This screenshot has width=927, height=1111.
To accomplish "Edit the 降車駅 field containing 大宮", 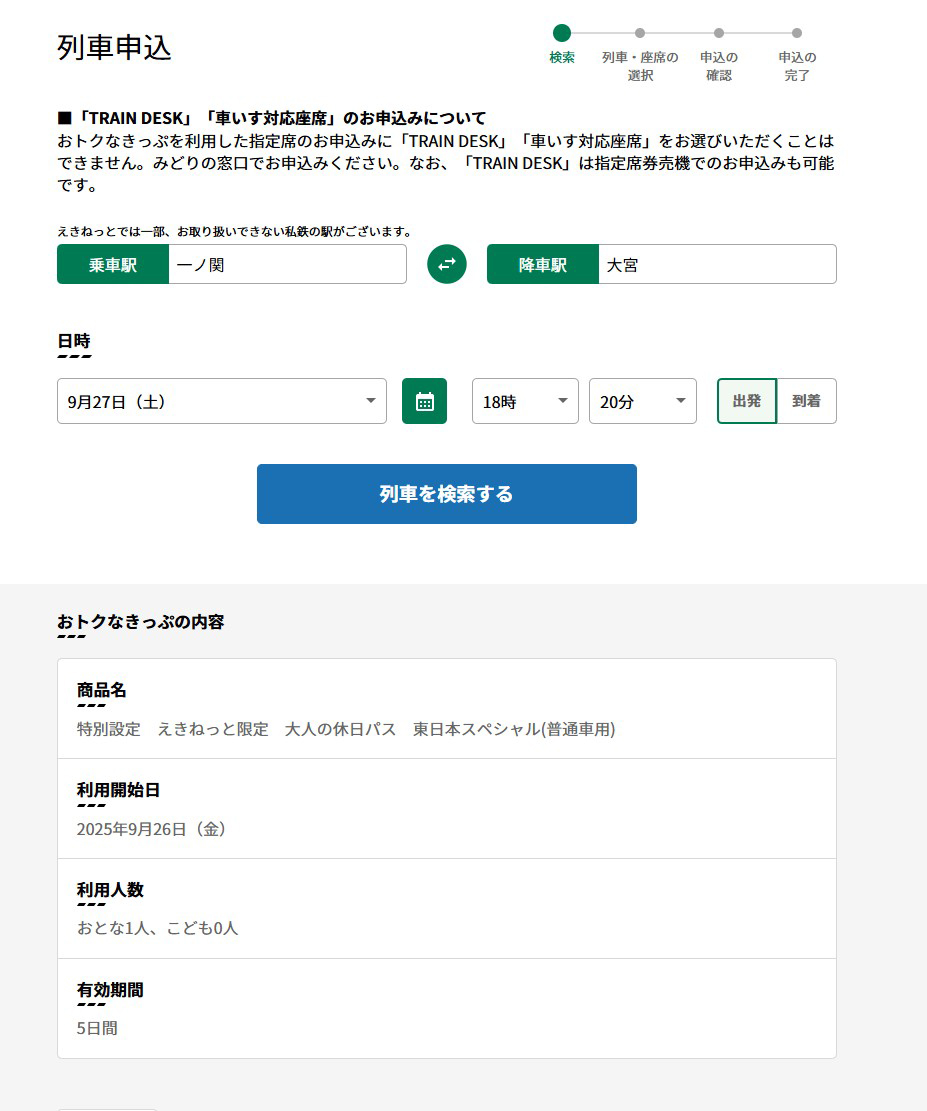I will (717, 264).
